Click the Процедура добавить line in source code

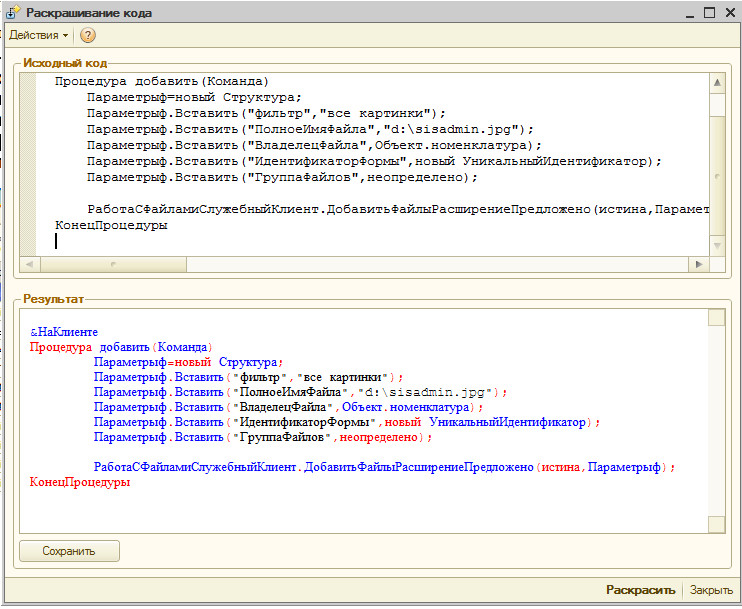(x=162, y=81)
